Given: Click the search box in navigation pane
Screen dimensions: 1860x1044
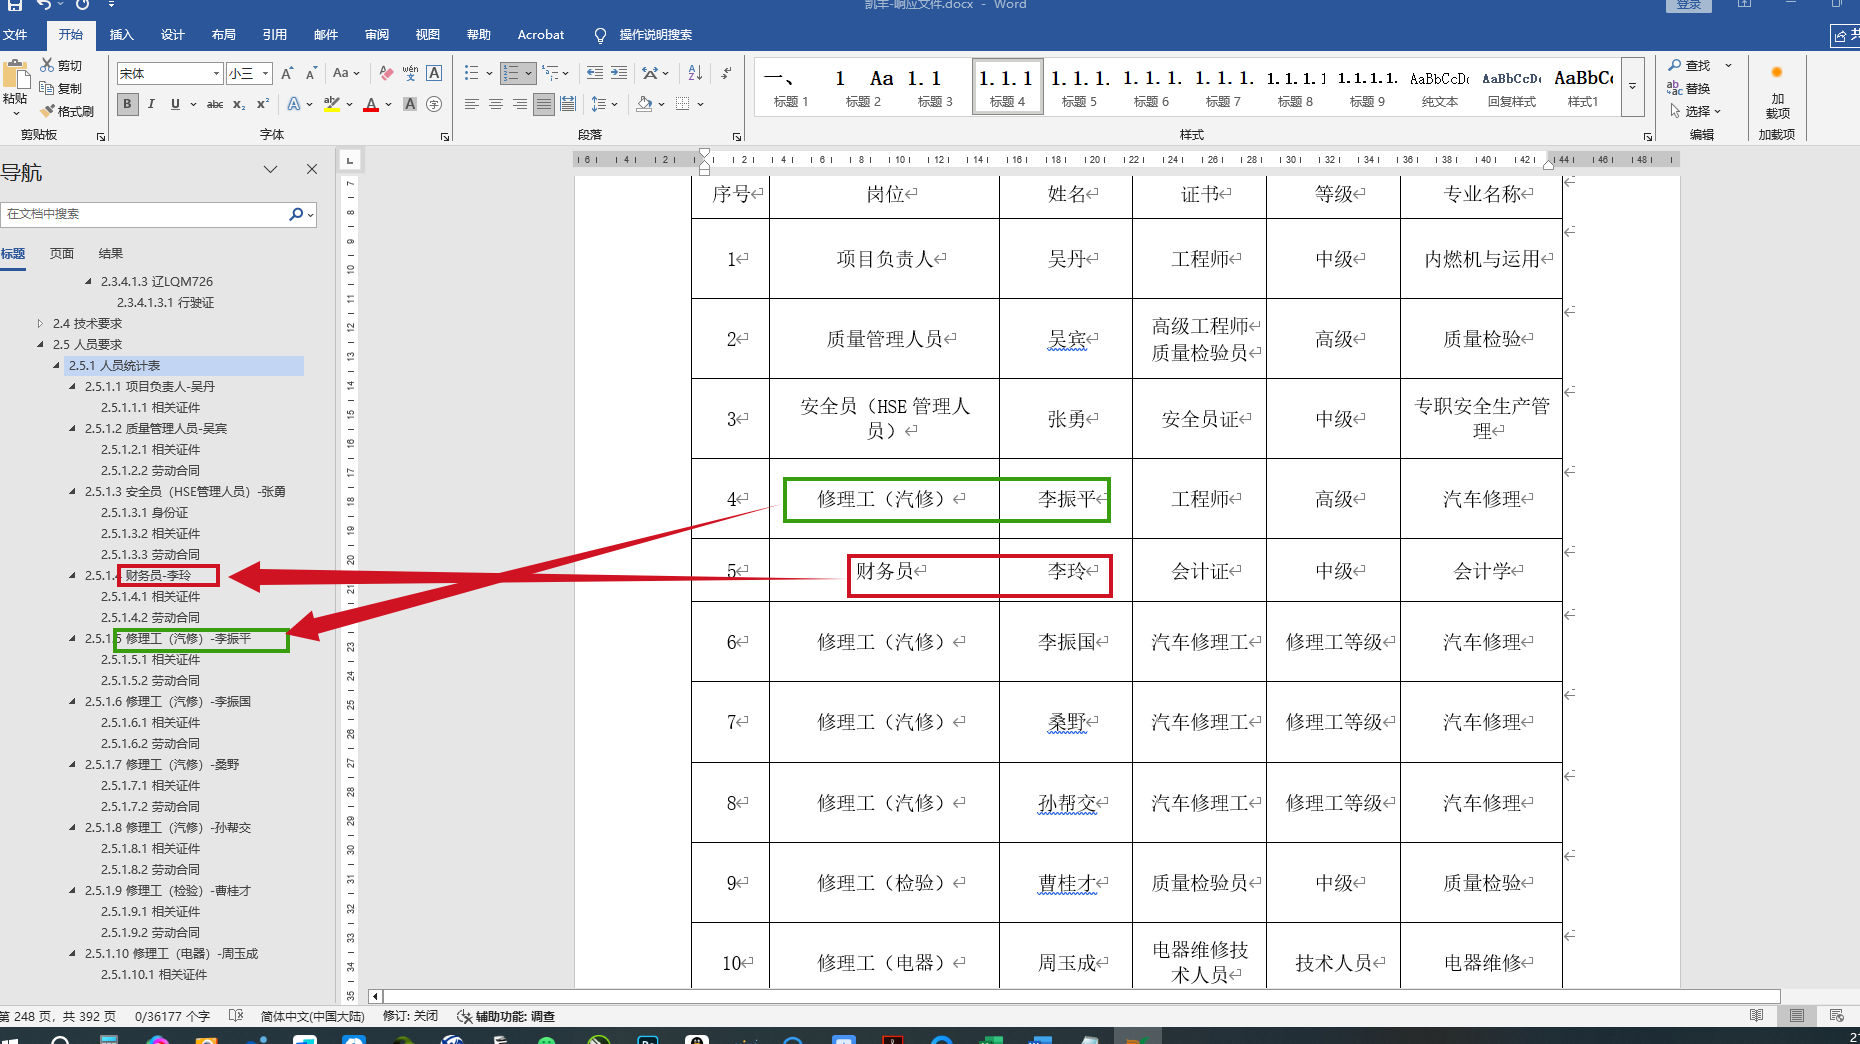Looking at the screenshot, I should [145, 214].
